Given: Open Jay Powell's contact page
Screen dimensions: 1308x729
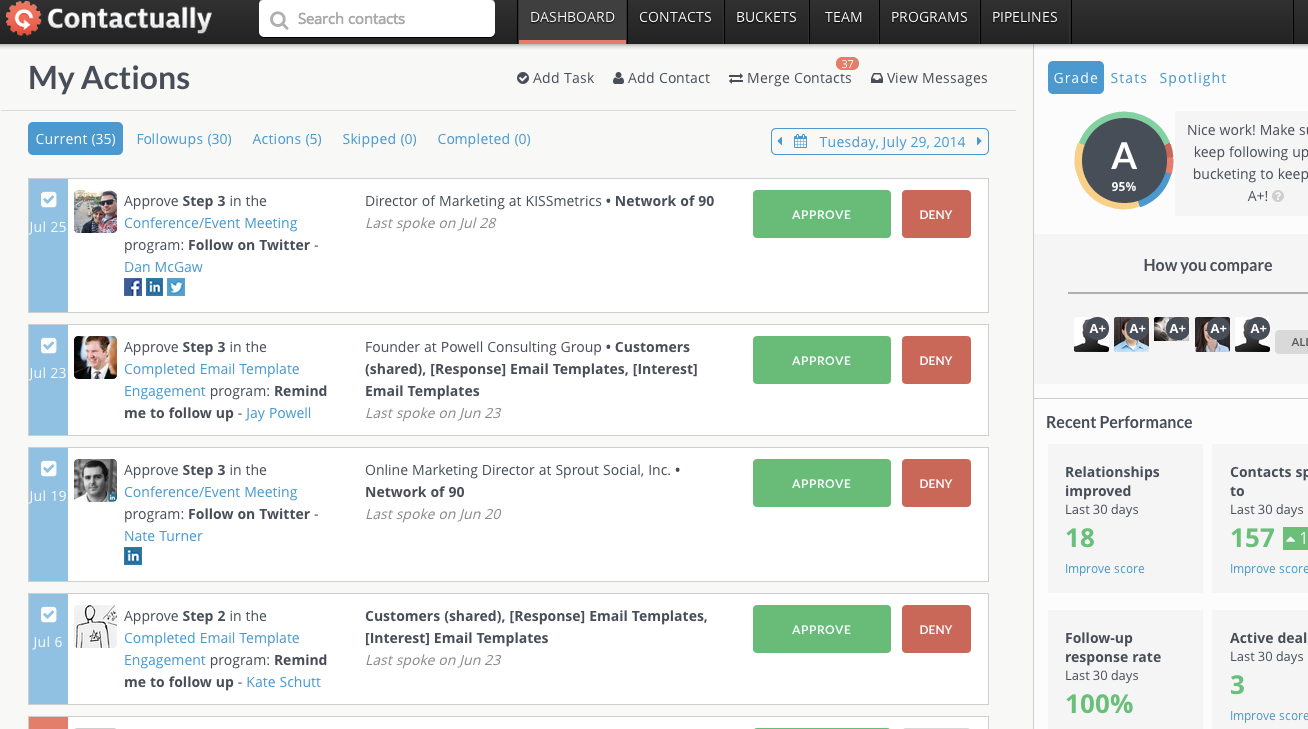Looking at the screenshot, I should [x=278, y=412].
